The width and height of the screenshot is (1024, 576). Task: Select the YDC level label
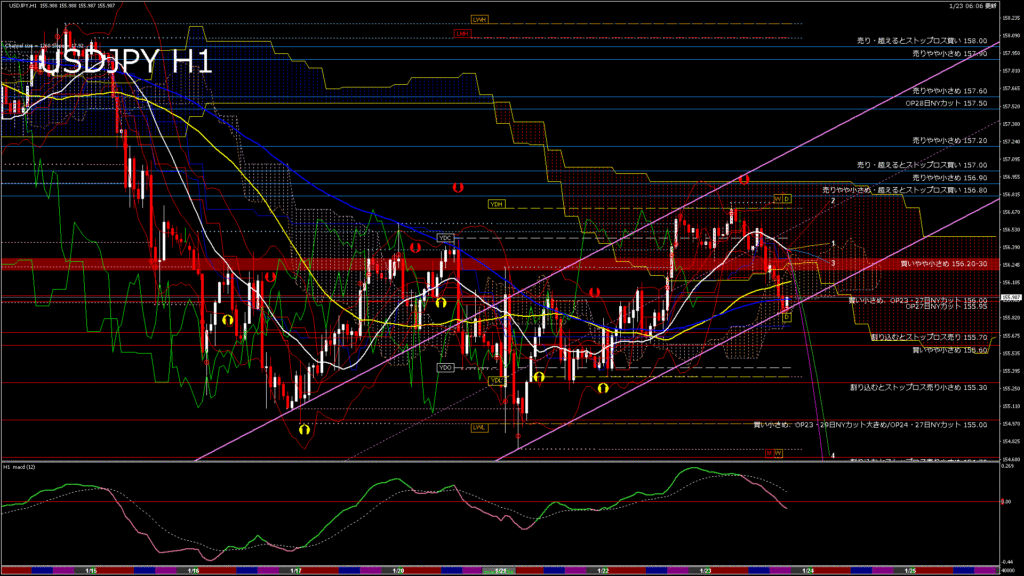pyautogui.click(x=446, y=238)
